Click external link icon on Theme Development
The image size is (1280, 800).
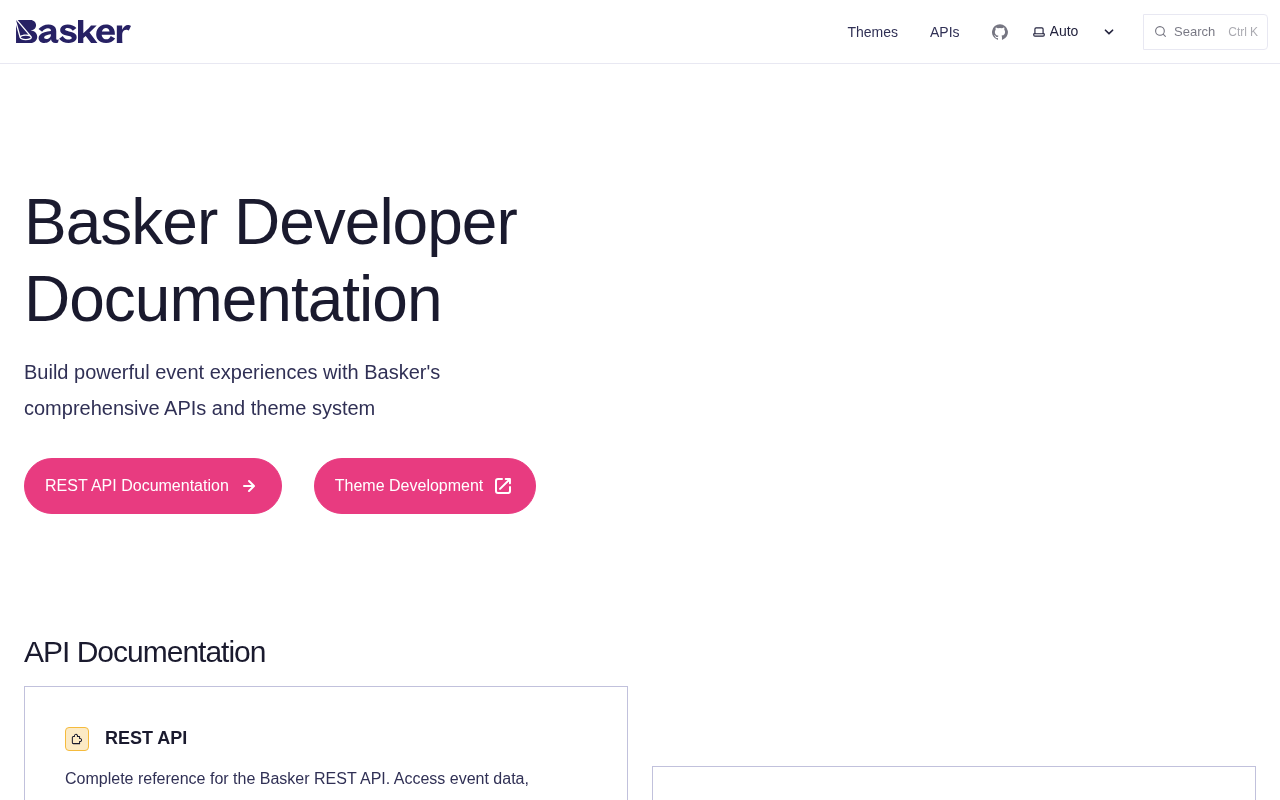503,486
